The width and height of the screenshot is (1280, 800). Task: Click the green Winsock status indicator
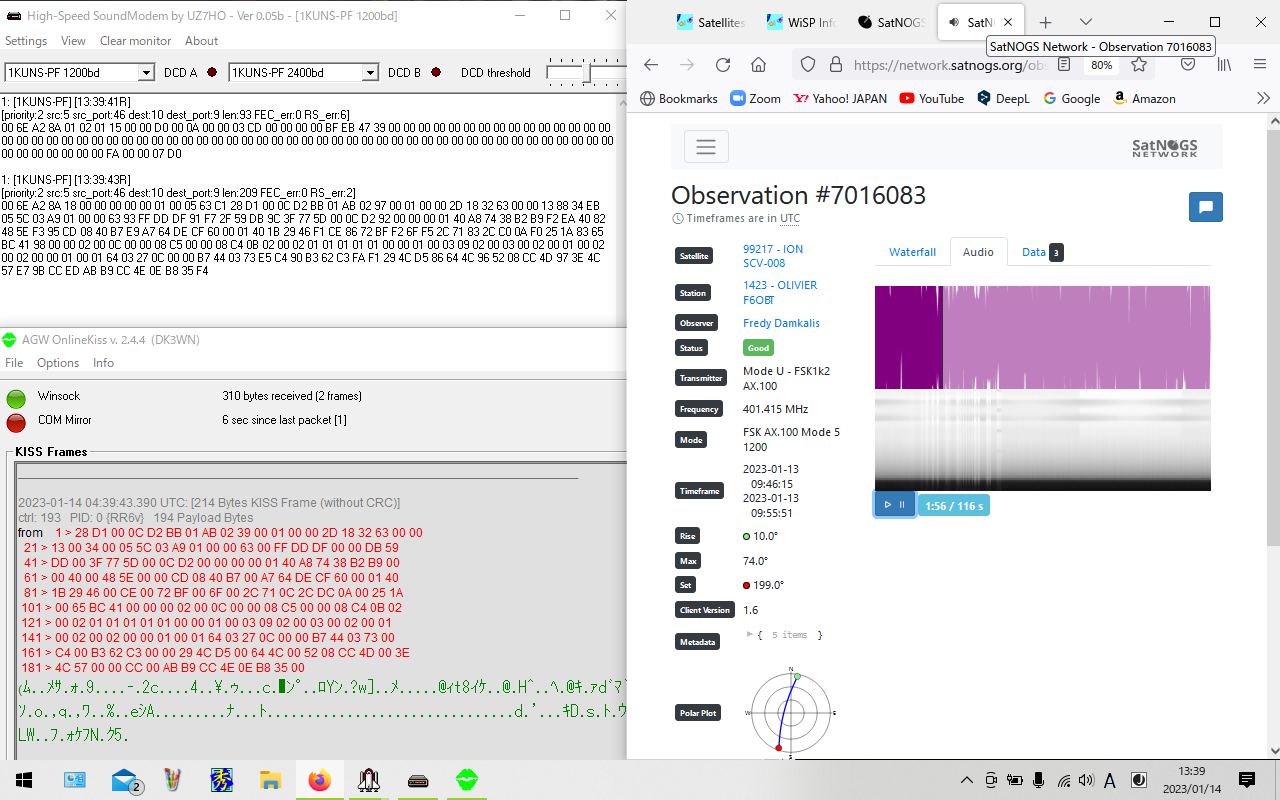[x=16, y=398]
